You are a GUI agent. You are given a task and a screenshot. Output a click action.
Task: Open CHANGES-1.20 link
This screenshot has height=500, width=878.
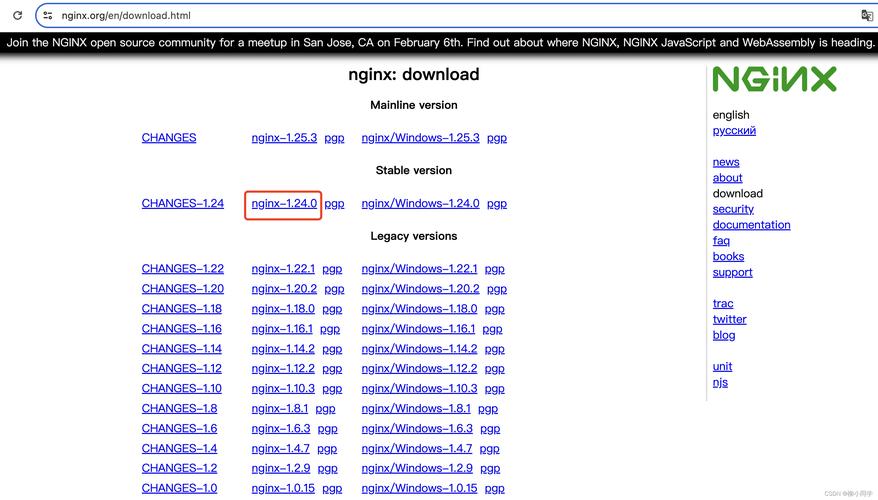coord(183,289)
